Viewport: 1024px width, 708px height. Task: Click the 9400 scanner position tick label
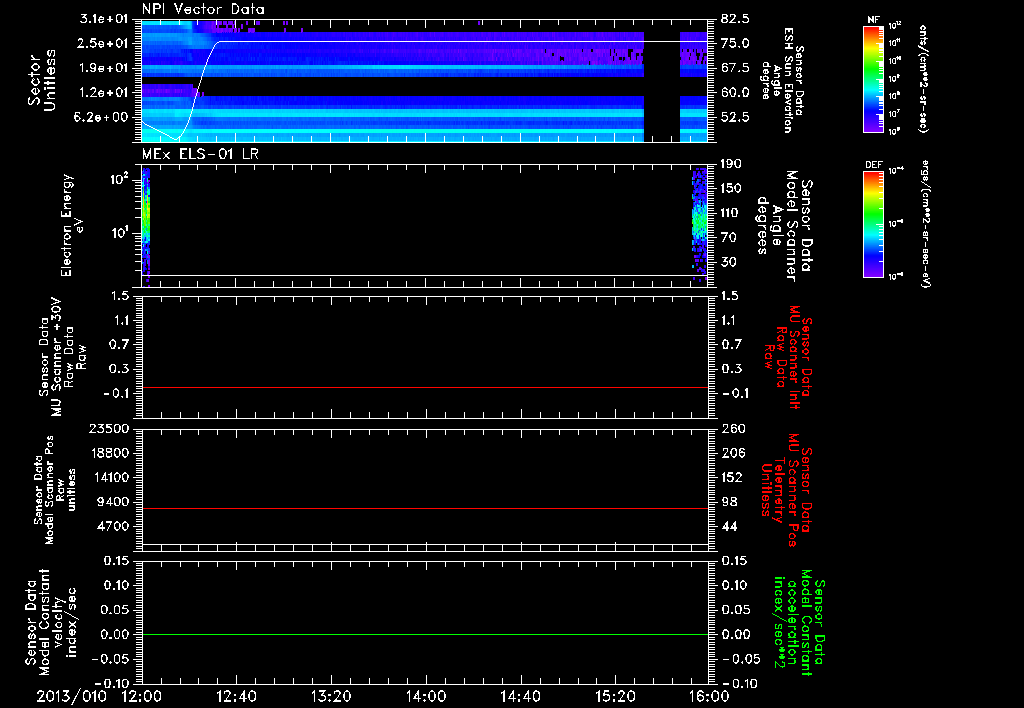point(112,502)
